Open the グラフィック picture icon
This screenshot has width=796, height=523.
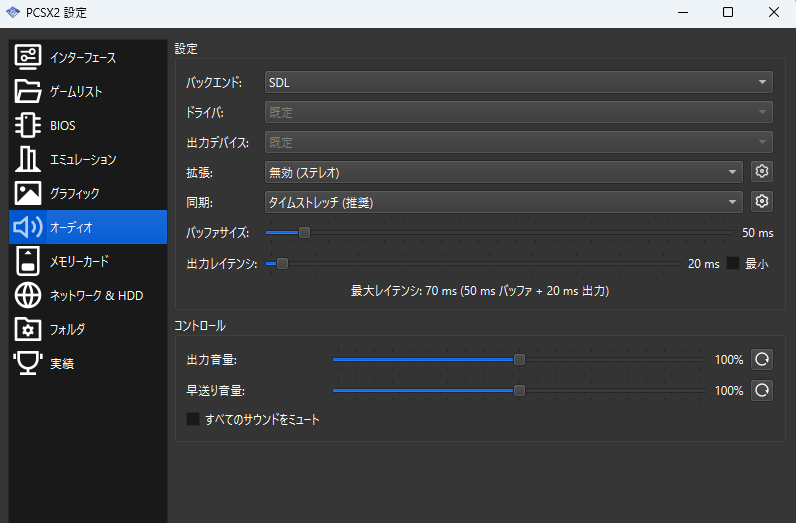(x=28, y=193)
